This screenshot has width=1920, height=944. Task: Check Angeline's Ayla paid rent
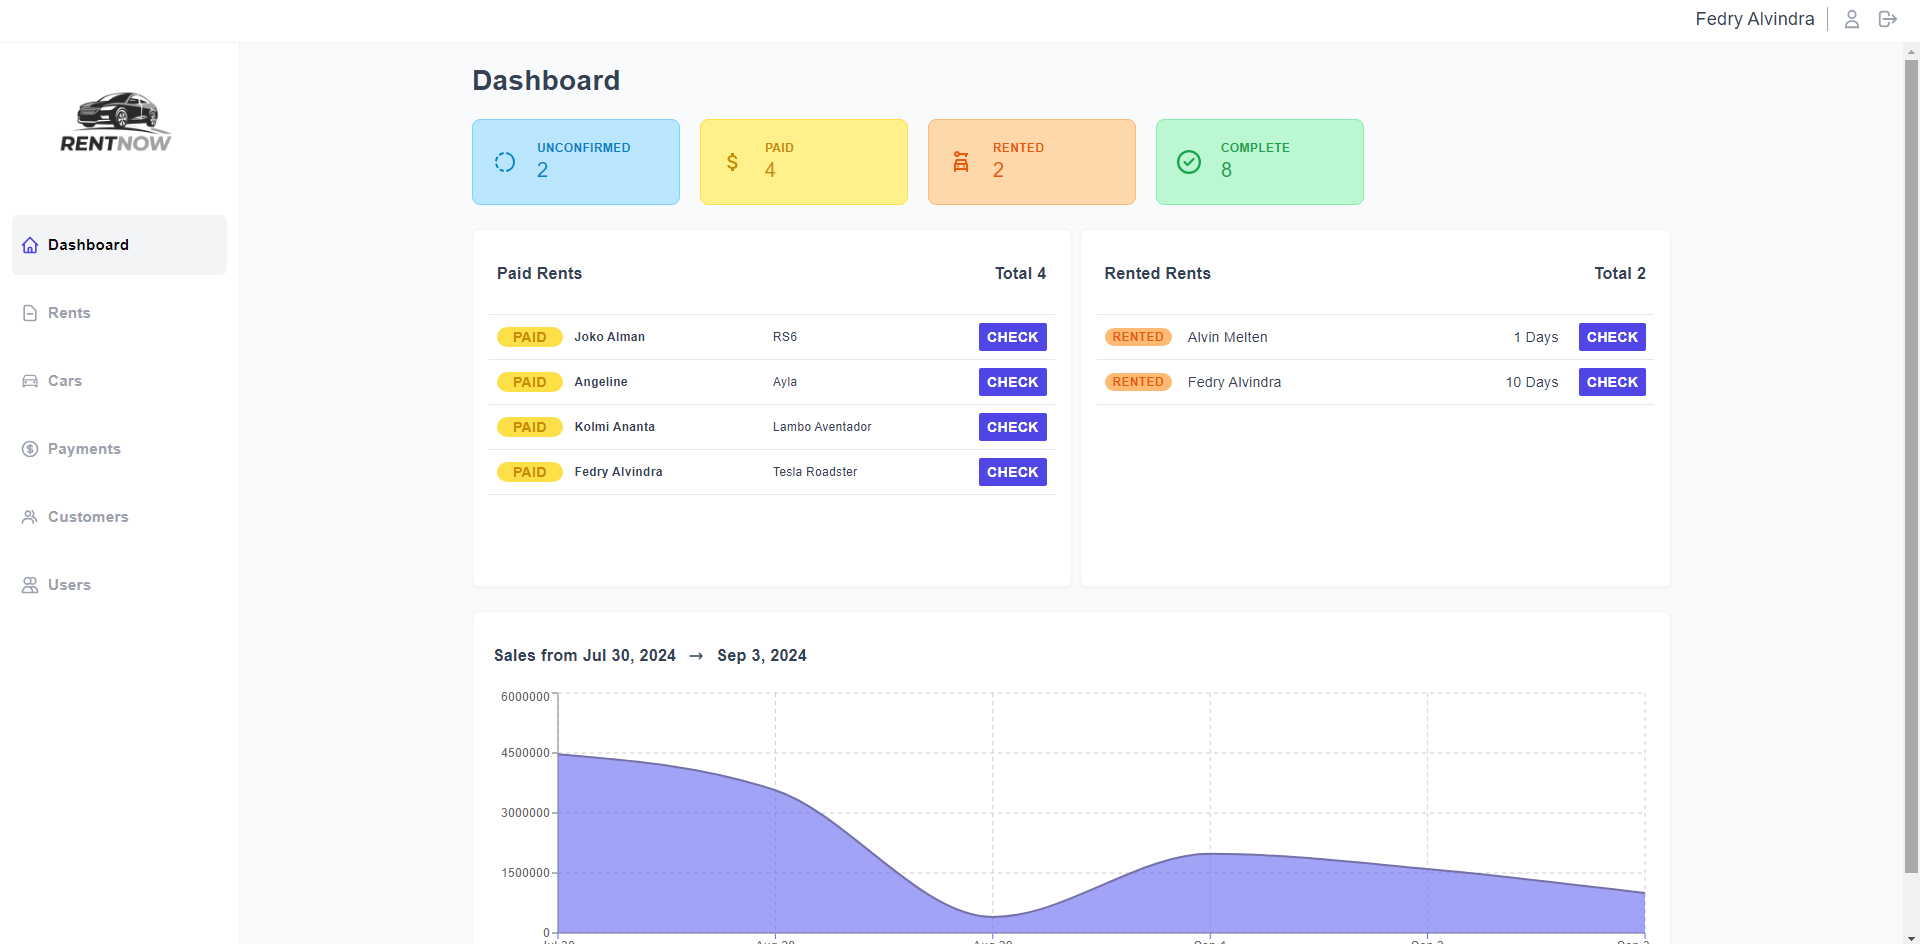(x=1012, y=382)
